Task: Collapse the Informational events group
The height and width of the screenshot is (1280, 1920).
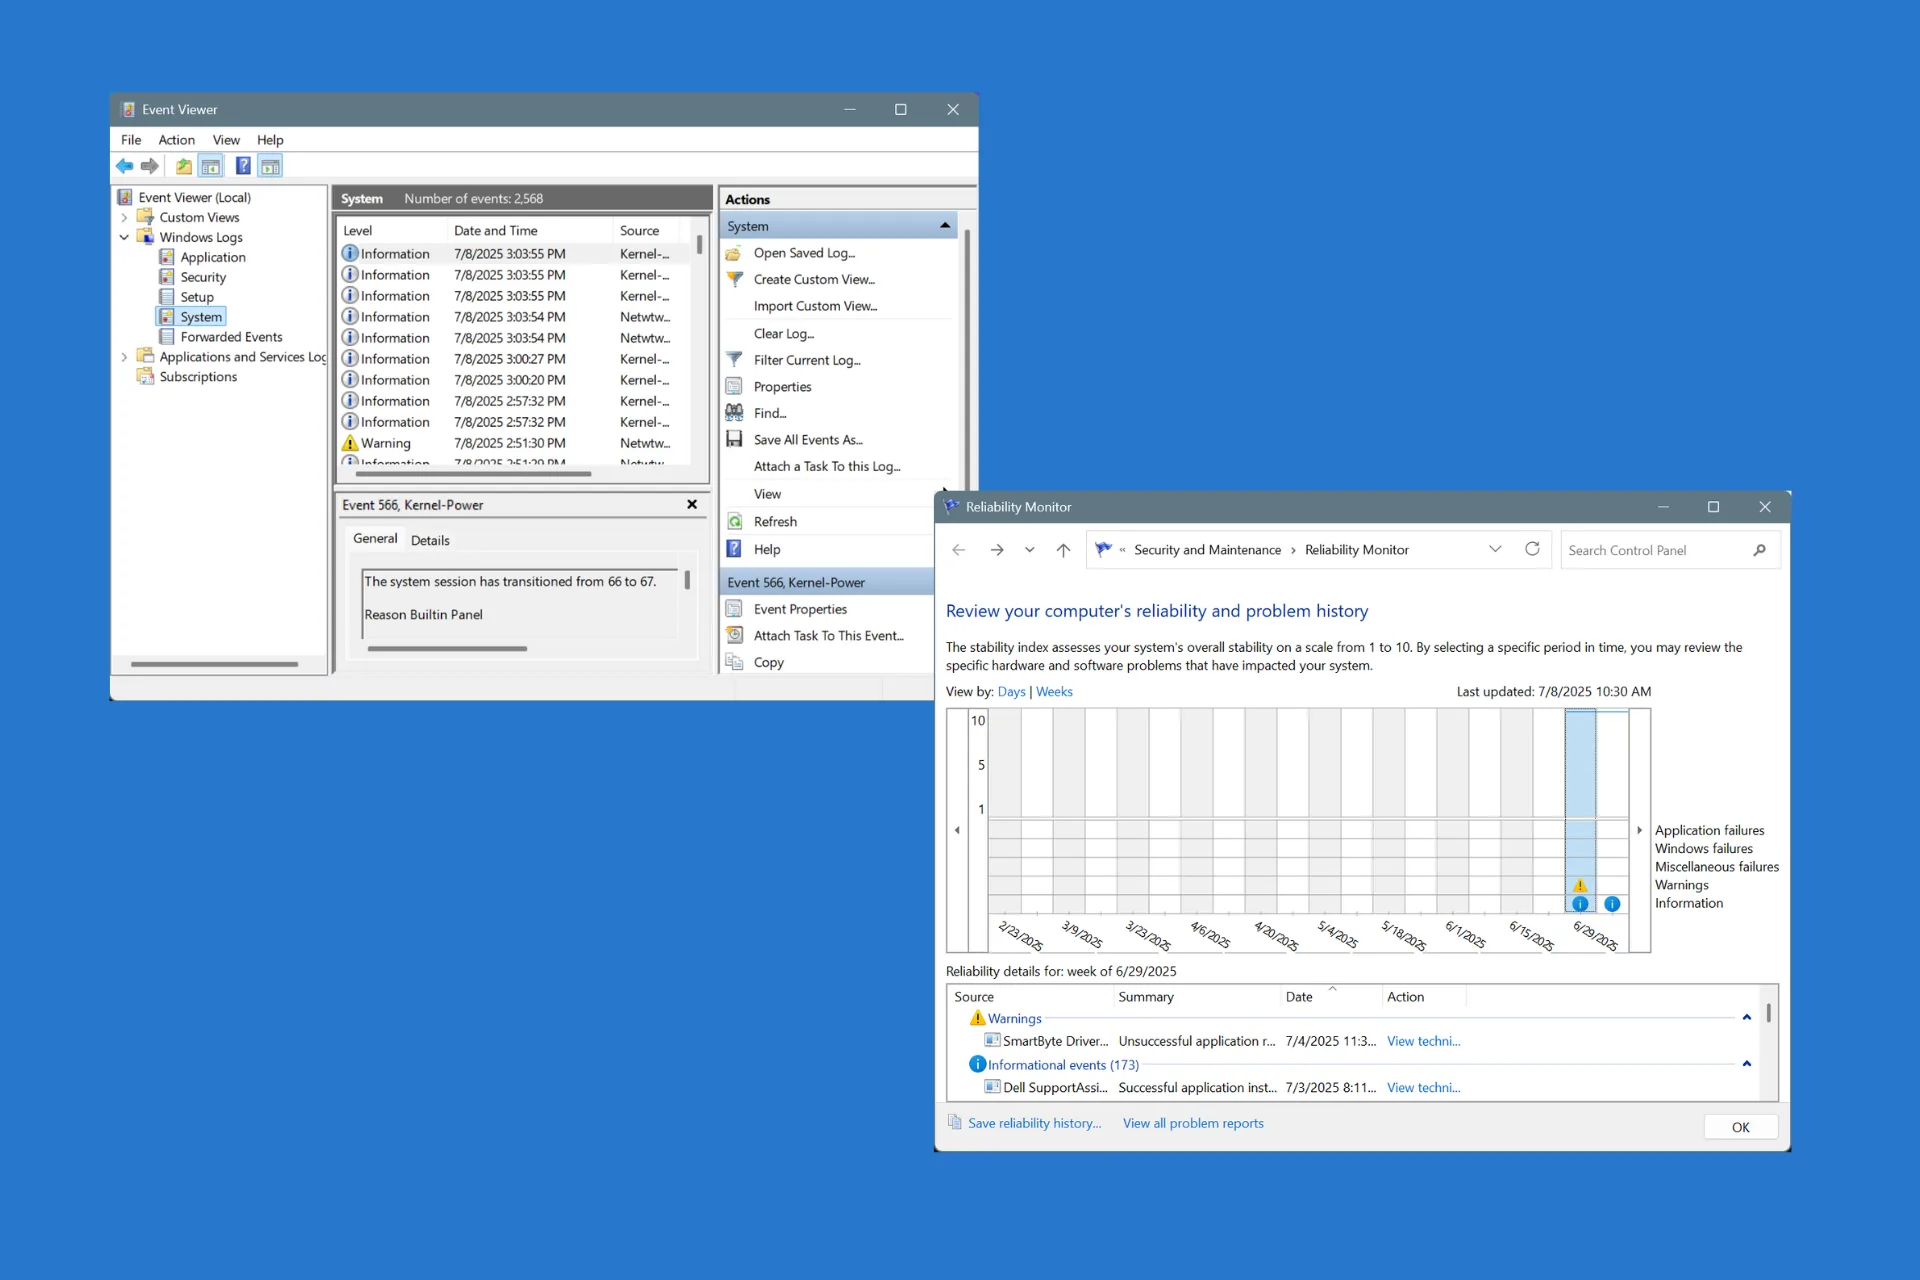Action: pyautogui.click(x=1747, y=1063)
